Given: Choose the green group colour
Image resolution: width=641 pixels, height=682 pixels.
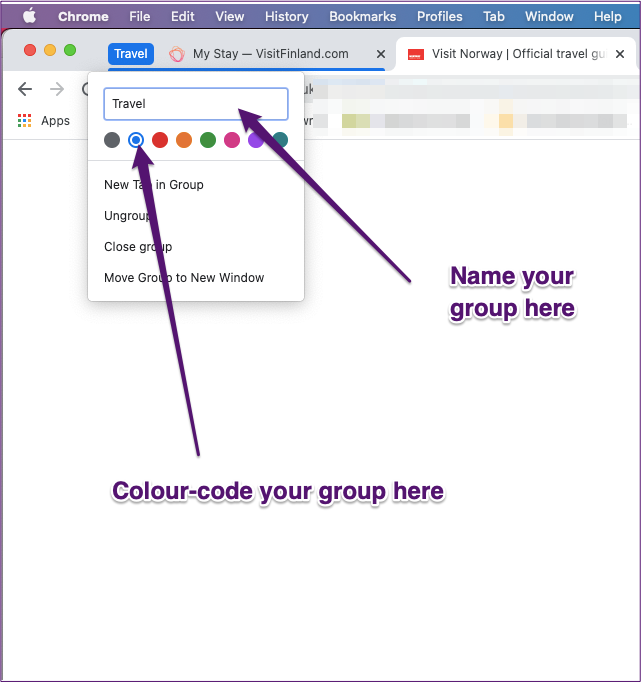Looking at the screenshot, I should click(x=208, y=140).
